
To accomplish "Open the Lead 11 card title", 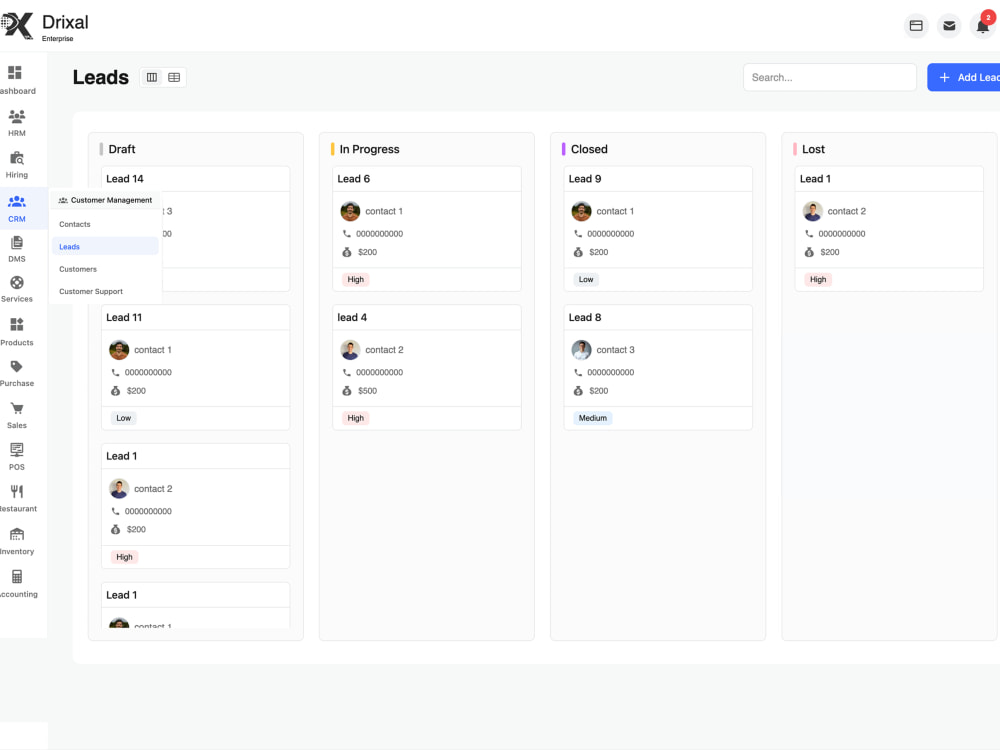I will tap(124, 318).
